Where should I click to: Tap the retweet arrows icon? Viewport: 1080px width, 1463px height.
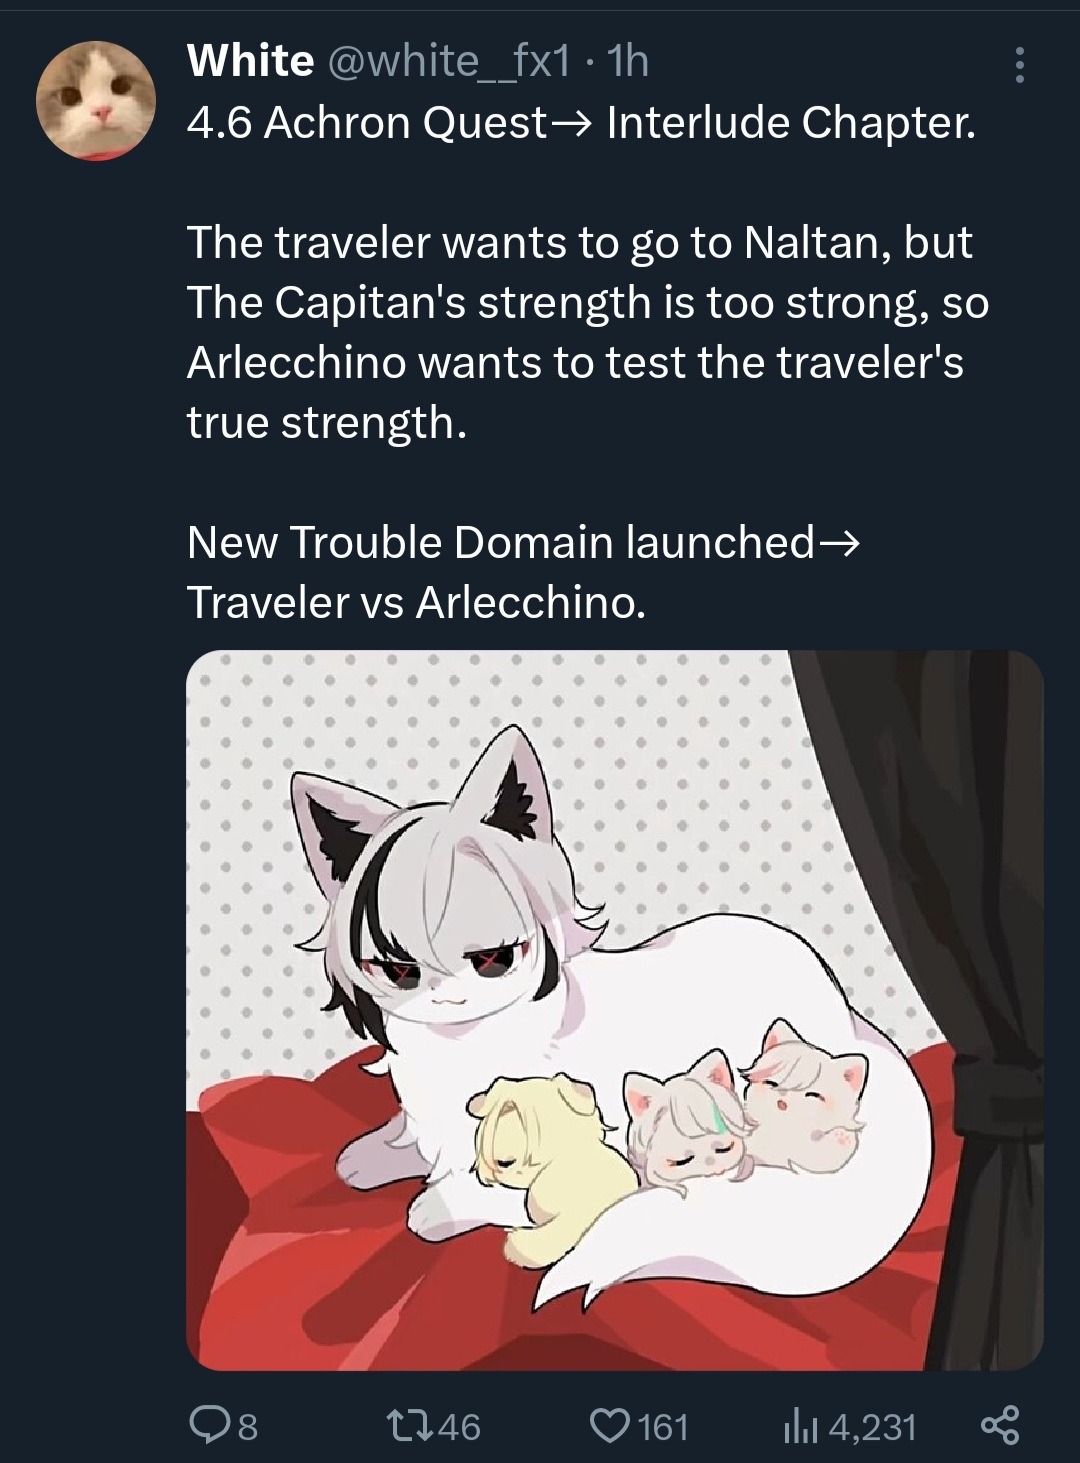click(408, 1424)
